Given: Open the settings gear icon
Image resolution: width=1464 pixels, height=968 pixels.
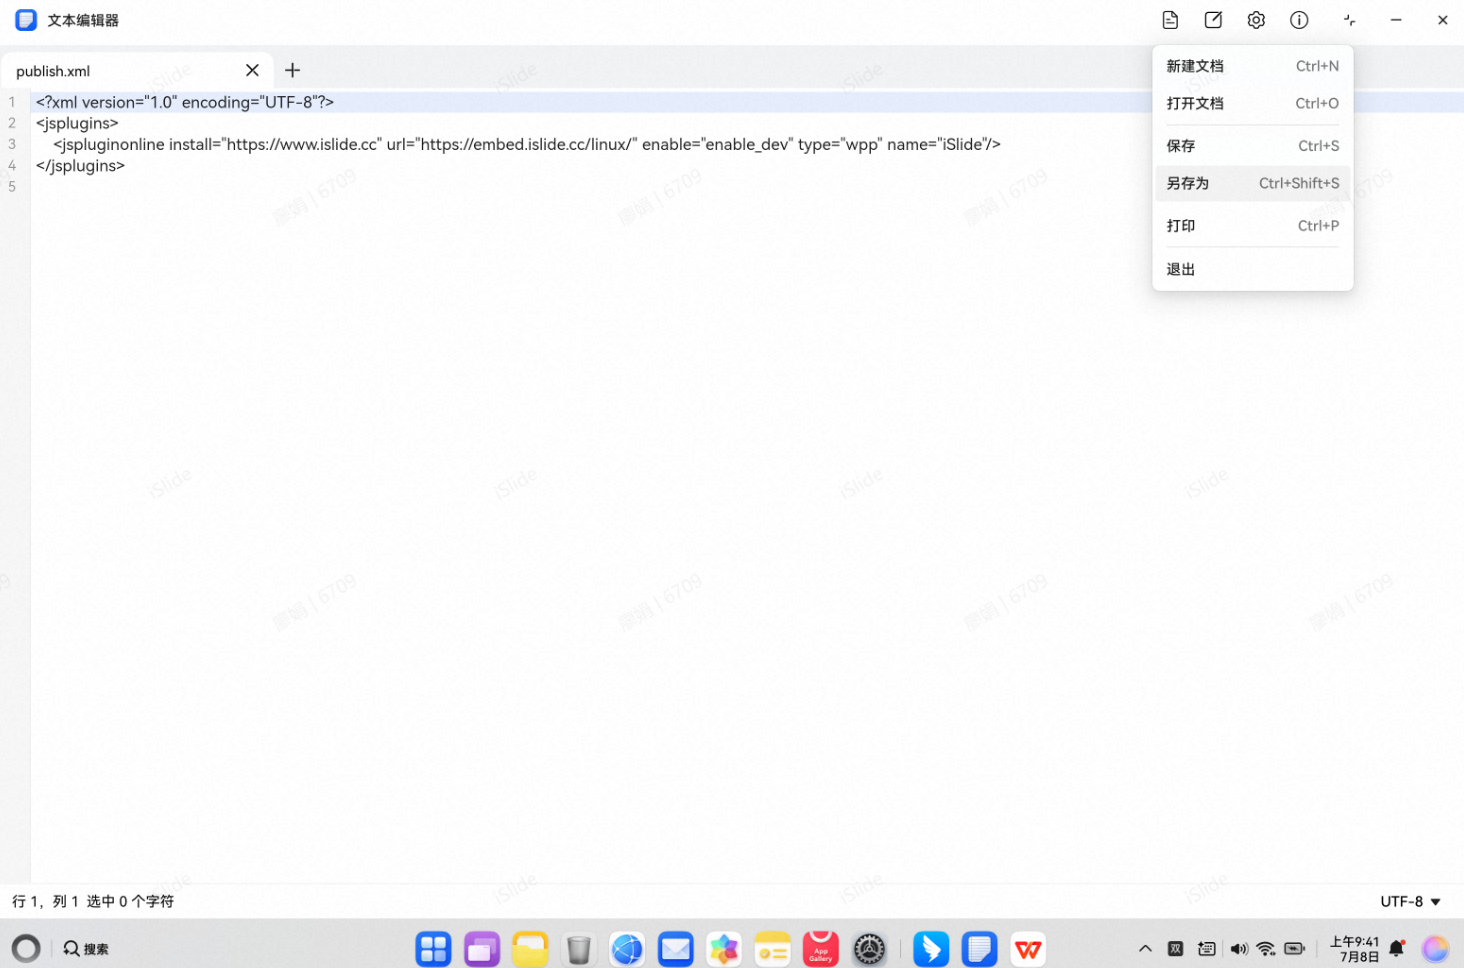Looking at the screenshot, I should (1256, 20).
